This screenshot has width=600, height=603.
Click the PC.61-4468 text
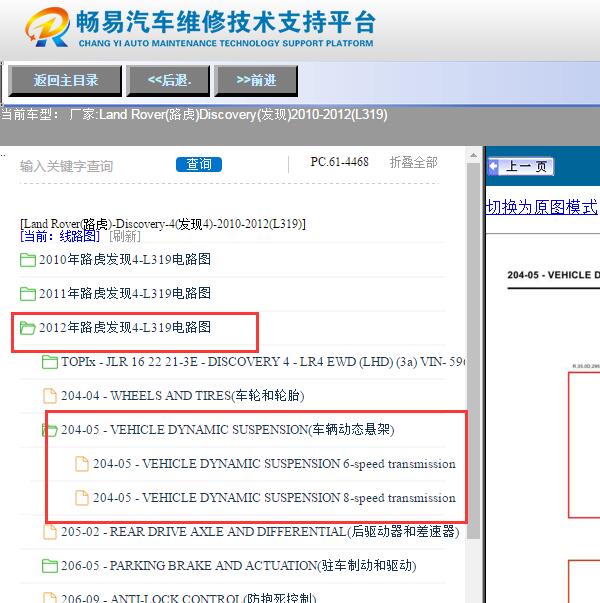(x=339, y=162)
